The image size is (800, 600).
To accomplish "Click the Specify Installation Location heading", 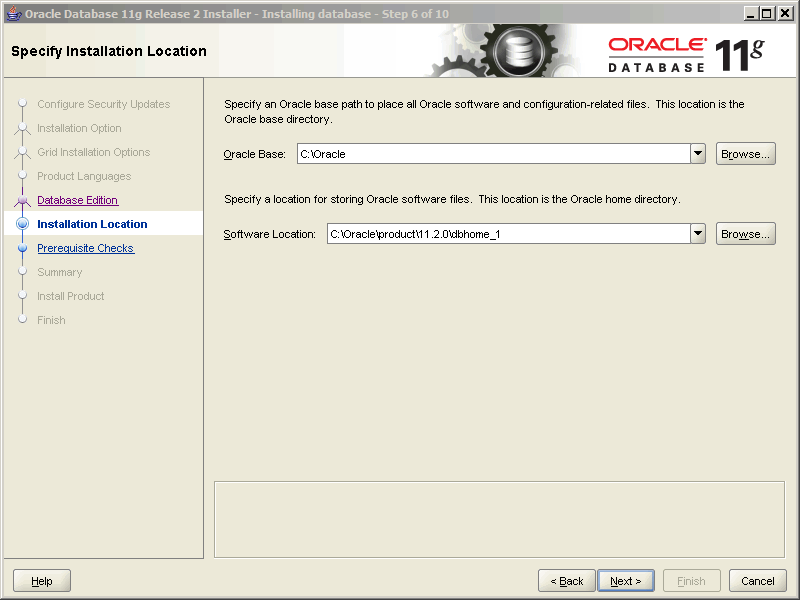I will (109, 51).
